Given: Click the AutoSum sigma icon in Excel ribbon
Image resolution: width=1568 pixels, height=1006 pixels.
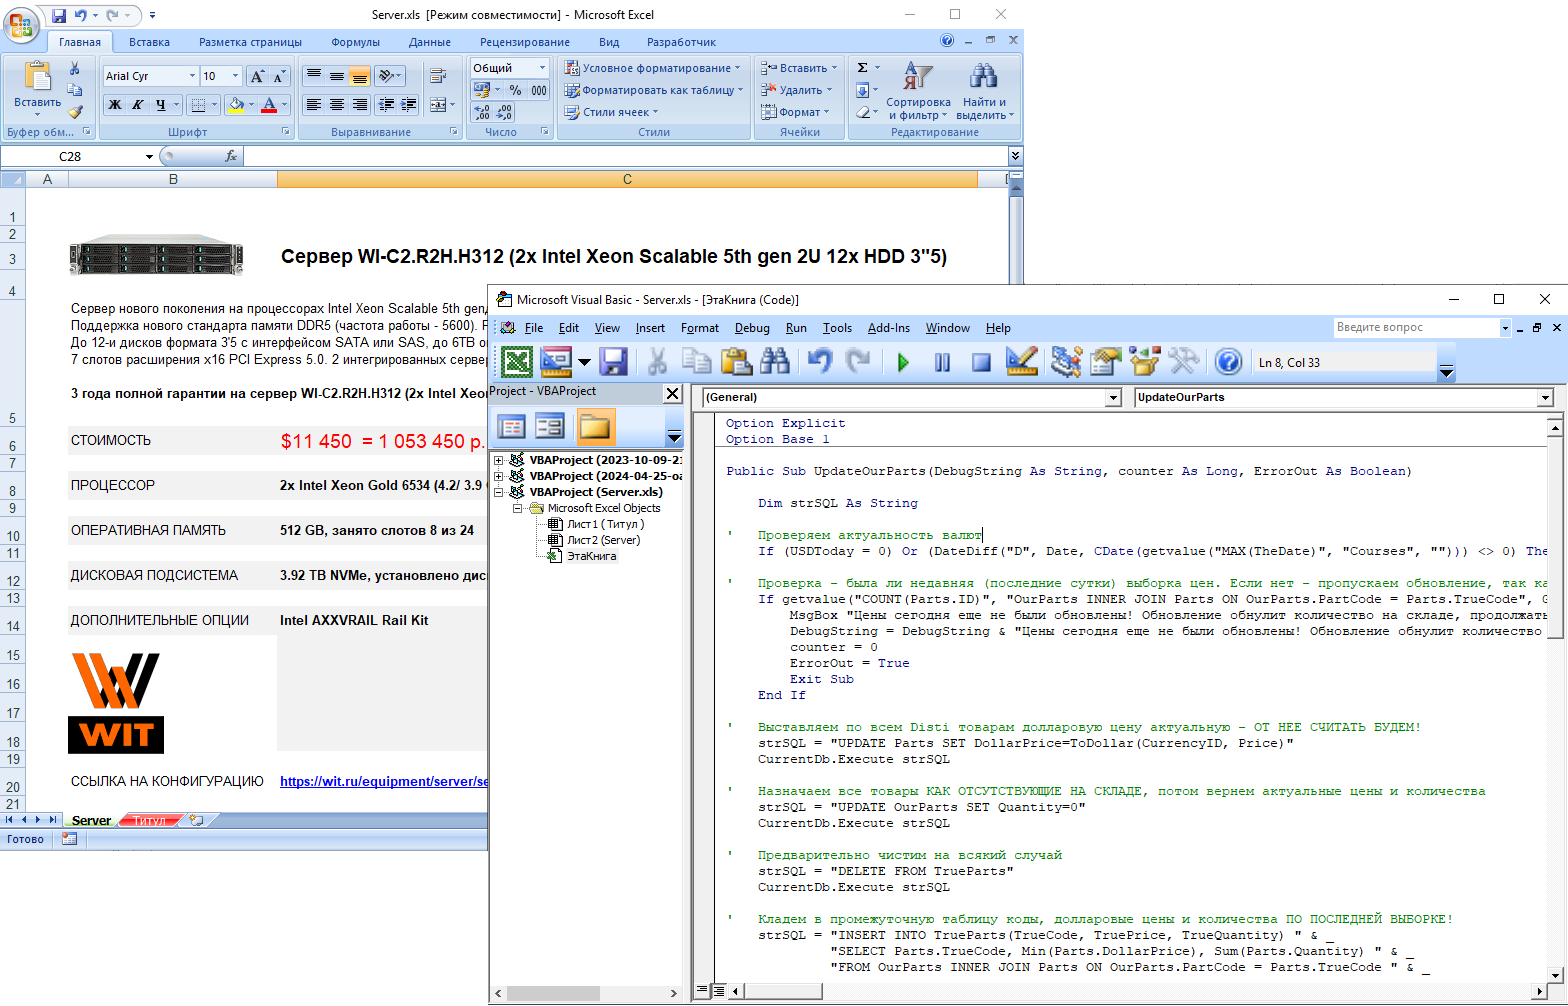Looking at the screenshot, I should [863, 67].
